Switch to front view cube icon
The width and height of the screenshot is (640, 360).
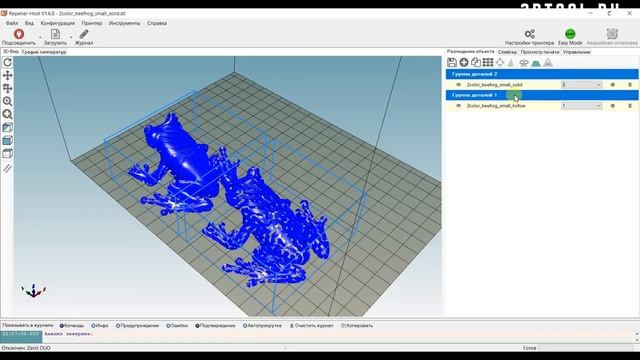[x=7, y=141]
